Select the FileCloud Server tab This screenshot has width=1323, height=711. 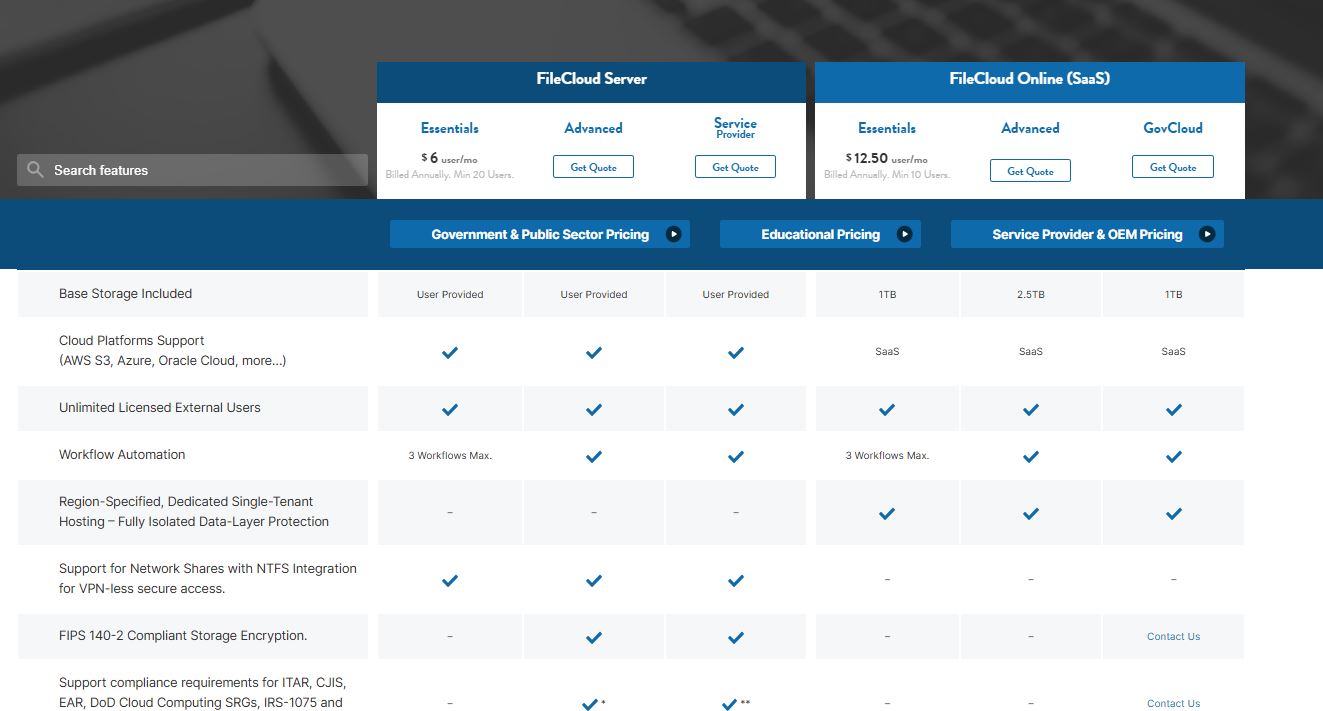tap(591, 78)
